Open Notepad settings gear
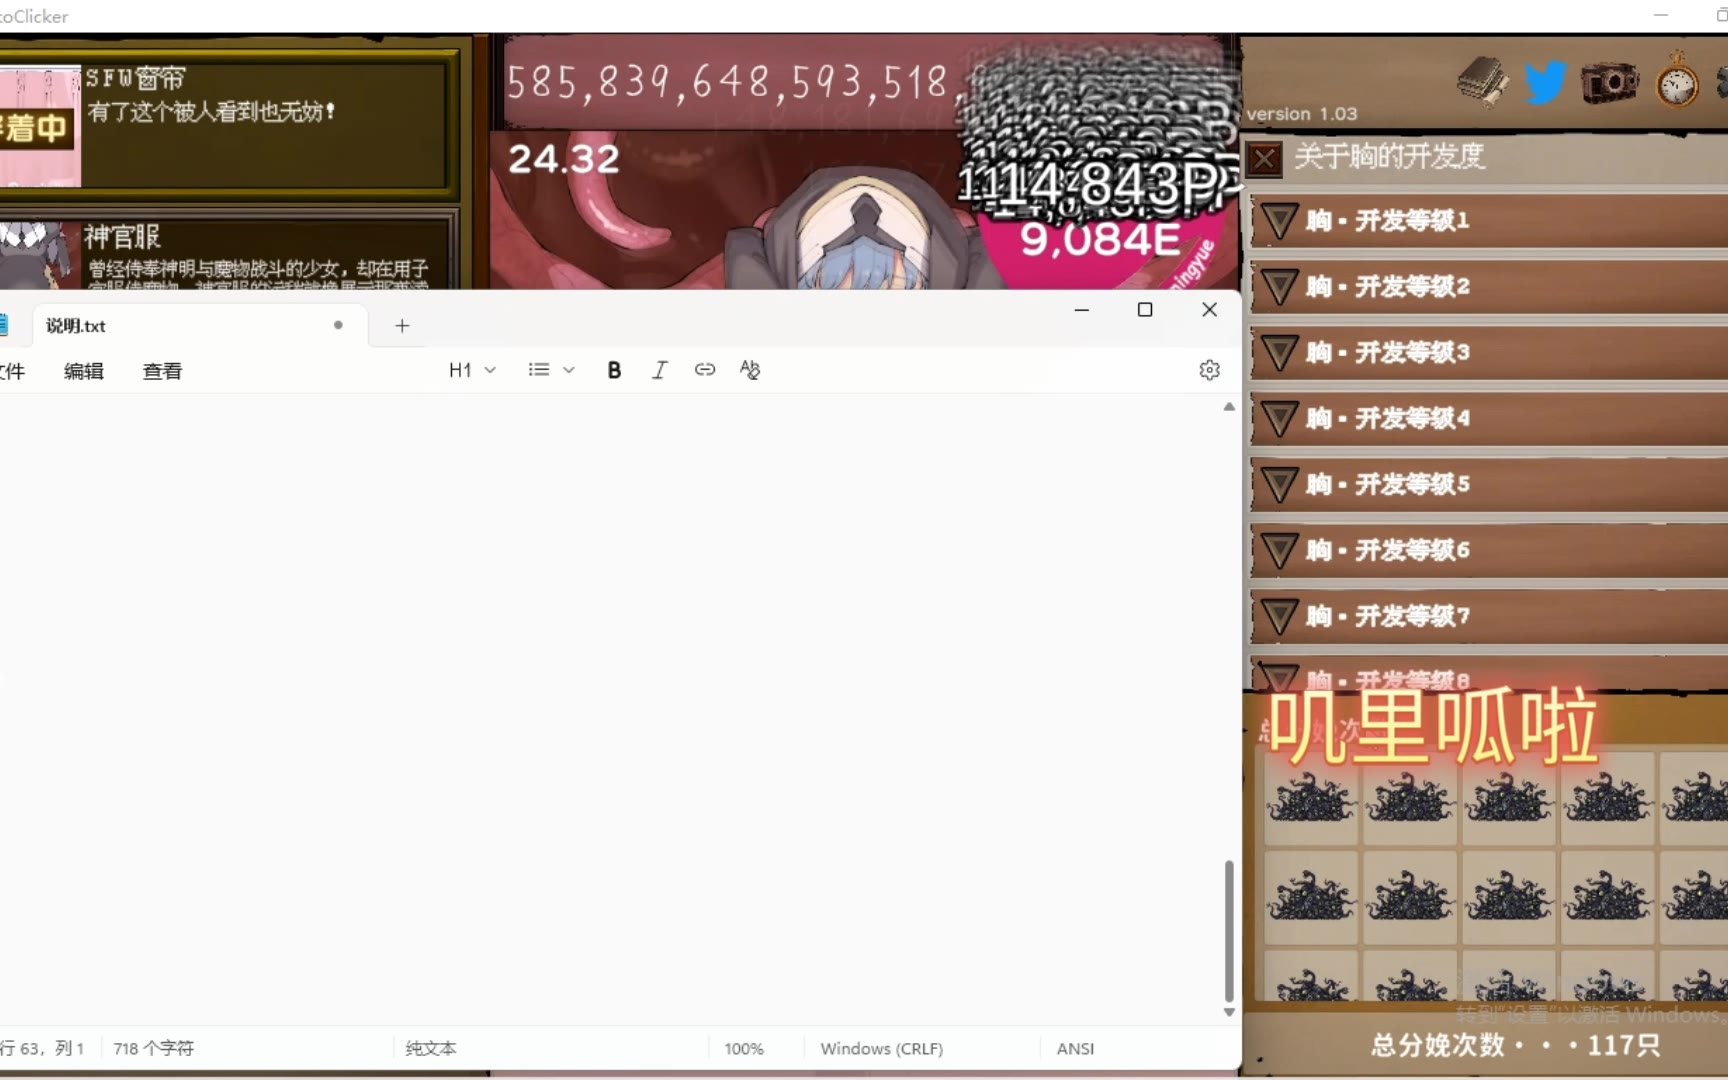Screen dimensions: 1728x1080 pyautogui.click(x=1209, y=370)
